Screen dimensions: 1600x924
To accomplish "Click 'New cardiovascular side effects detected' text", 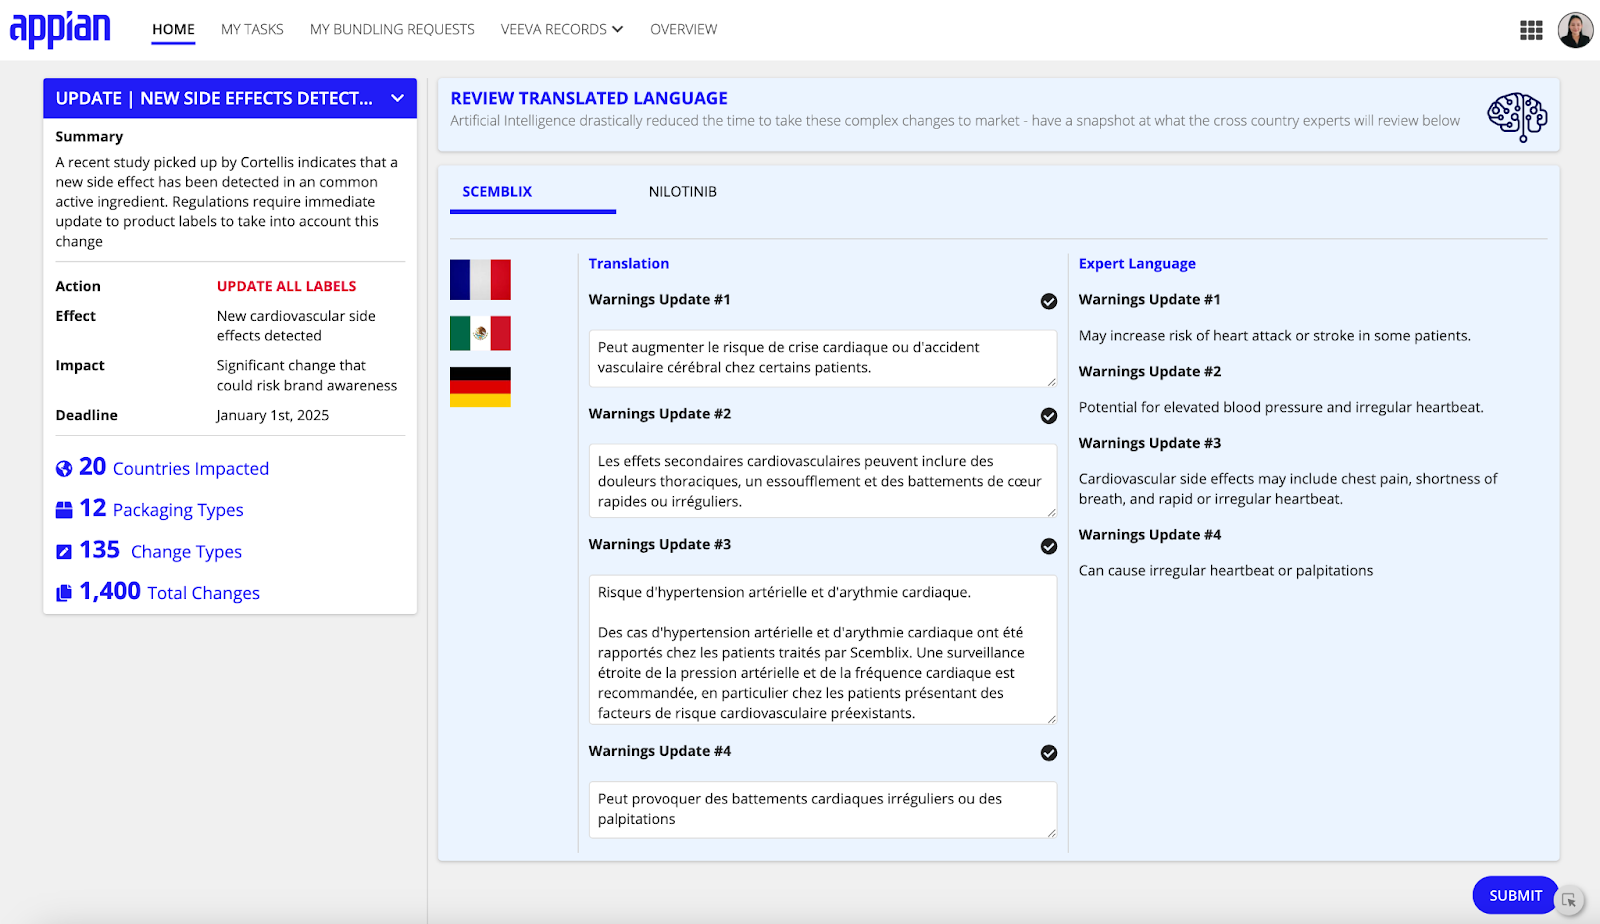I will pyautogui.click(x=296, y=326).
